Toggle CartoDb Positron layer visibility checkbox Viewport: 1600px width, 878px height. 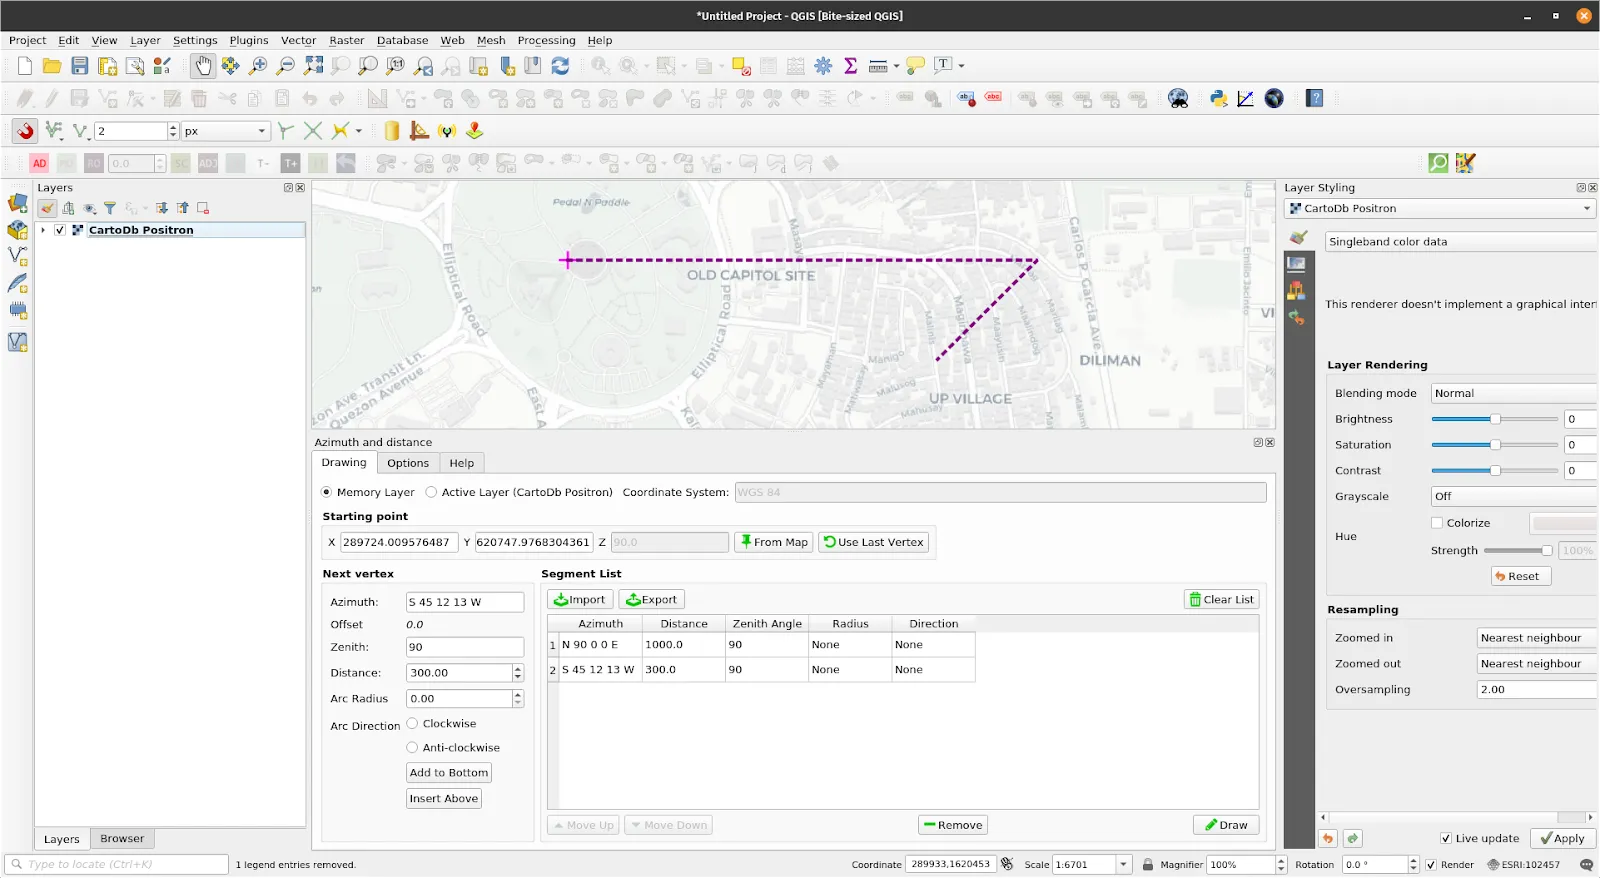point(60,230)
